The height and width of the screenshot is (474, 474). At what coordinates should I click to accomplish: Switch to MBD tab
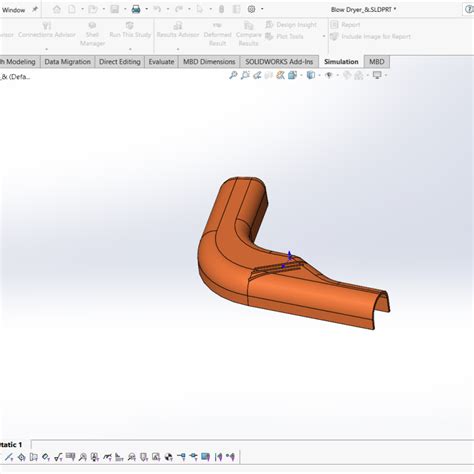click(377, 62)
